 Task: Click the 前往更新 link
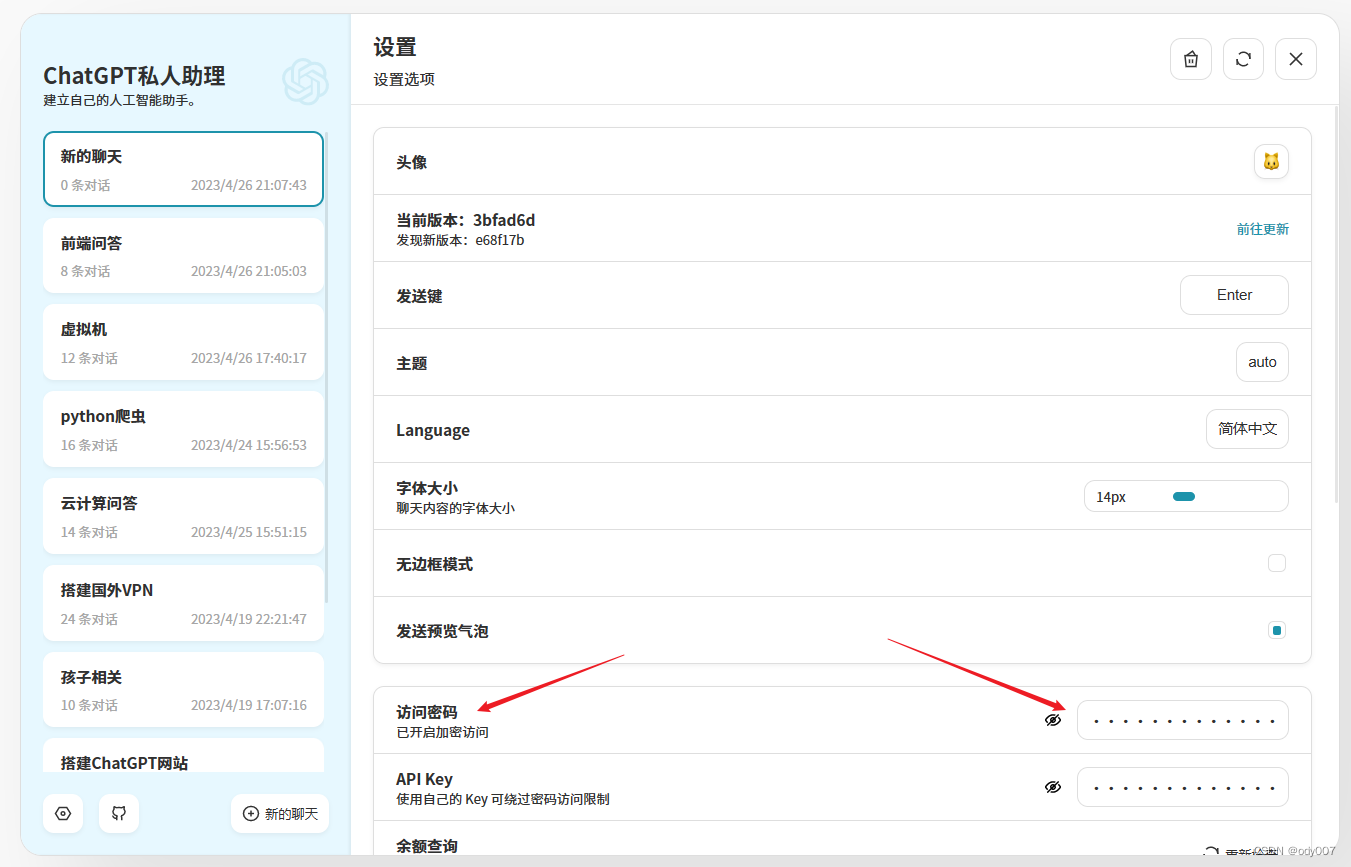(1263, 229)
